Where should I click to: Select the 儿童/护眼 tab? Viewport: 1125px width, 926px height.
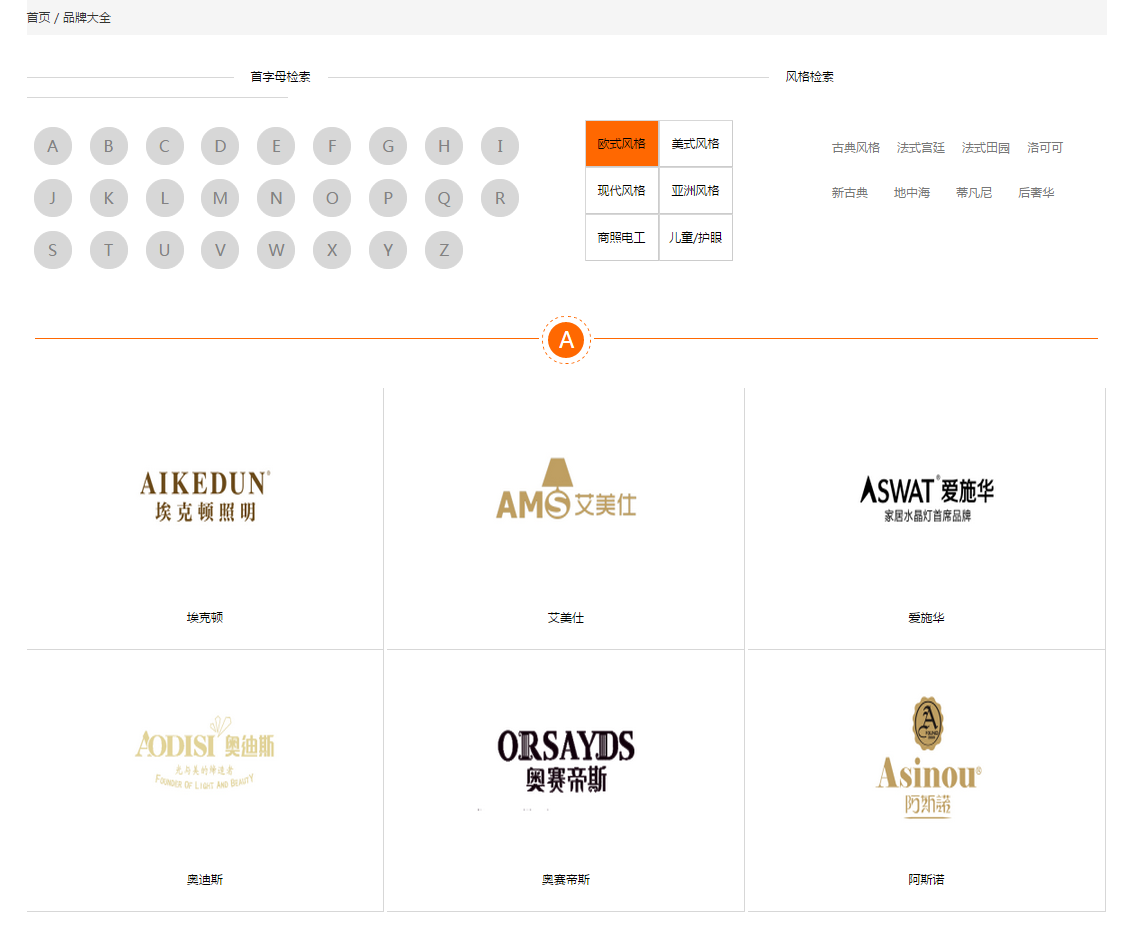pos(695,237)
